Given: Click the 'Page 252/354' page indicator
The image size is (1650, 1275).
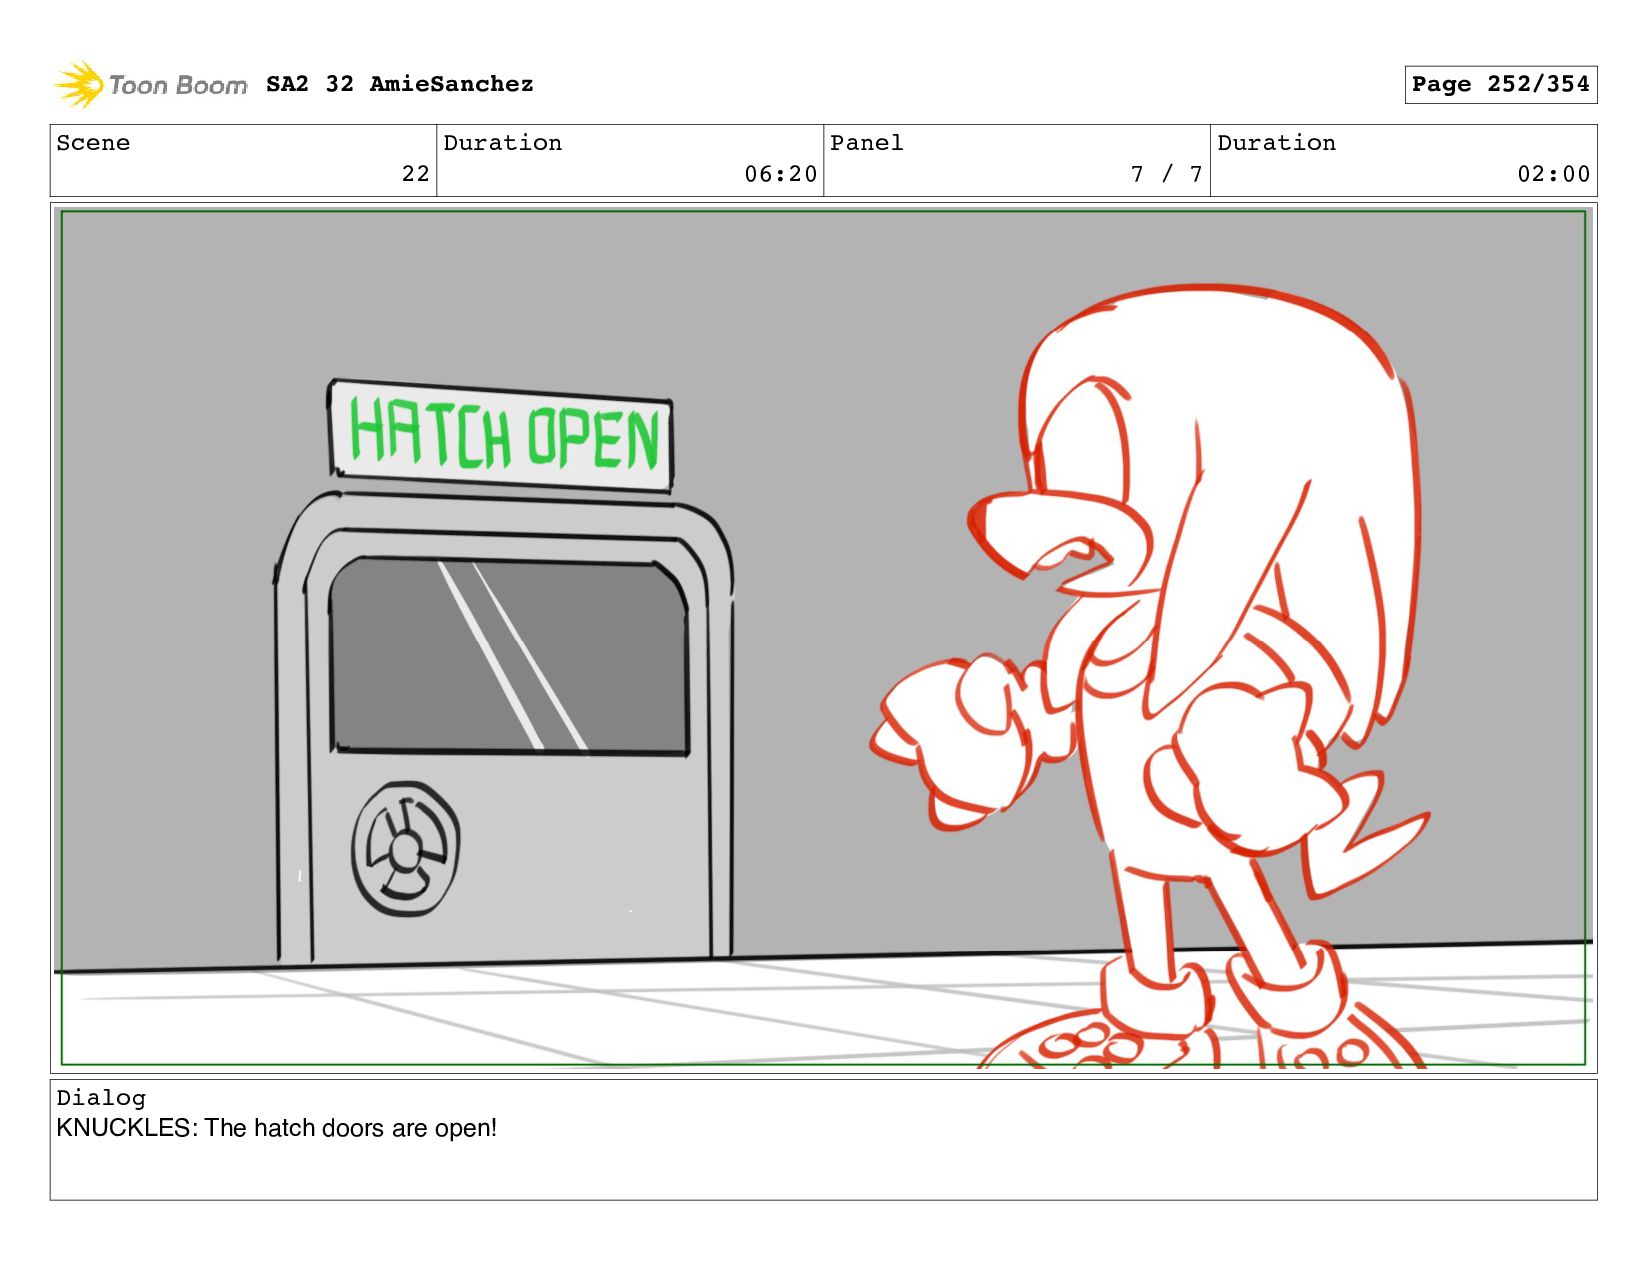Looking at the screenshot, I should coord(1500,84).
